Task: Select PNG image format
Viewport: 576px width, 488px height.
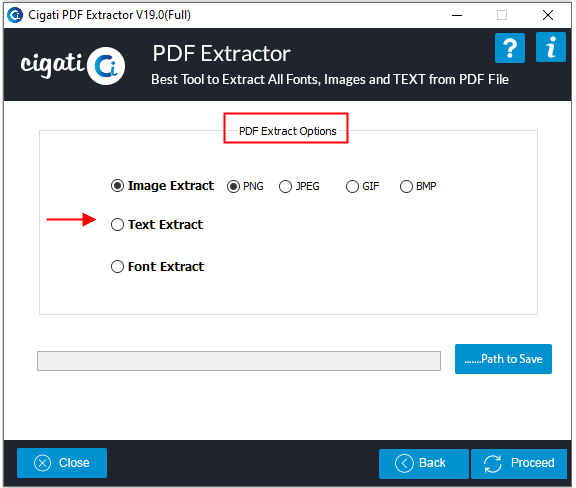Action: pyautogui.click(x=233, y=187)
